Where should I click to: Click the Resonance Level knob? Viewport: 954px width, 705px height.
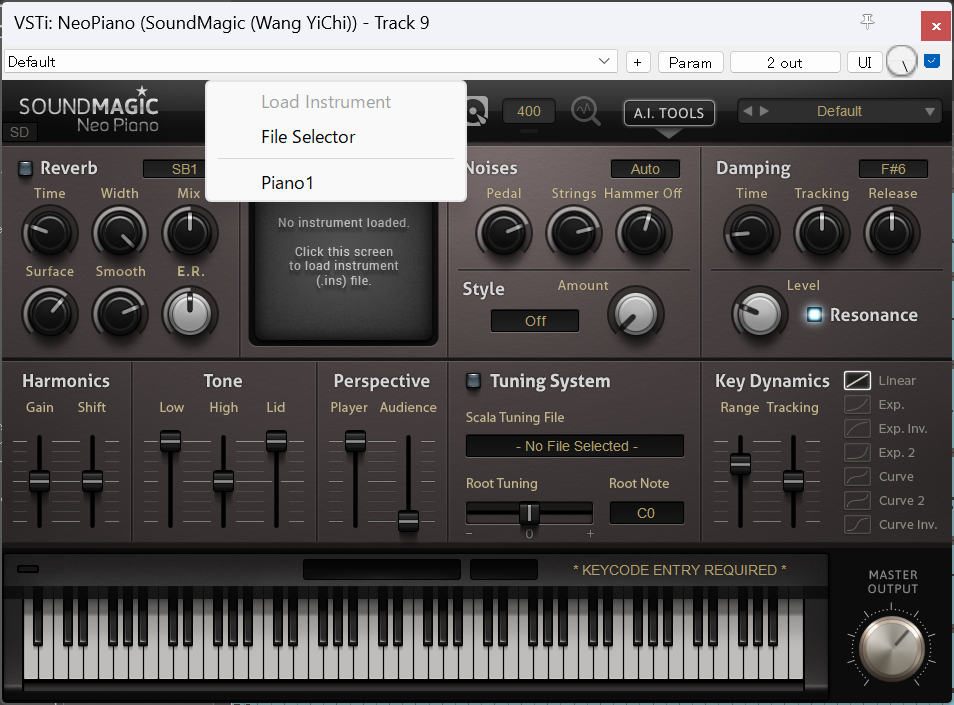758,314
